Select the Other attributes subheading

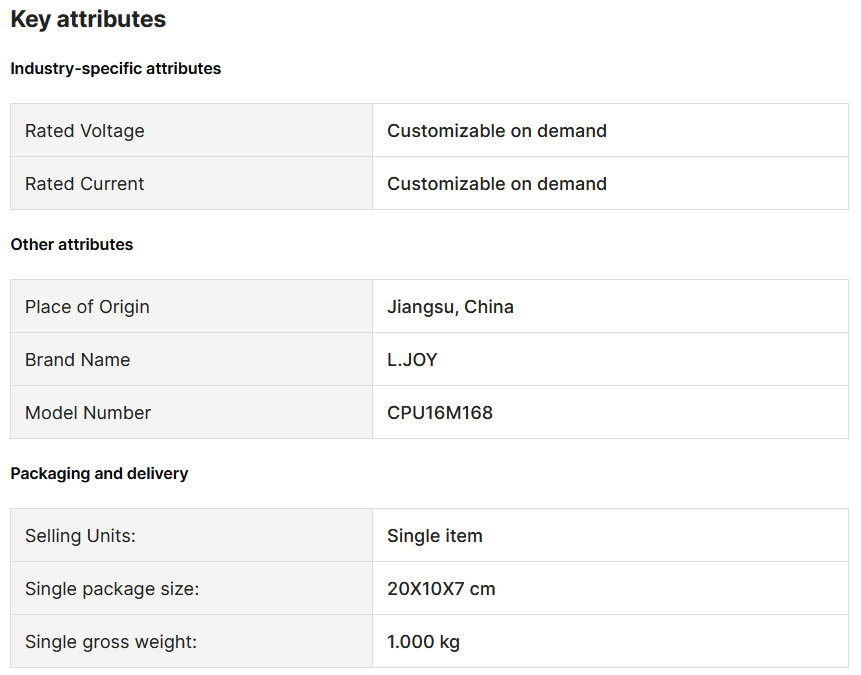pos(71,244)
